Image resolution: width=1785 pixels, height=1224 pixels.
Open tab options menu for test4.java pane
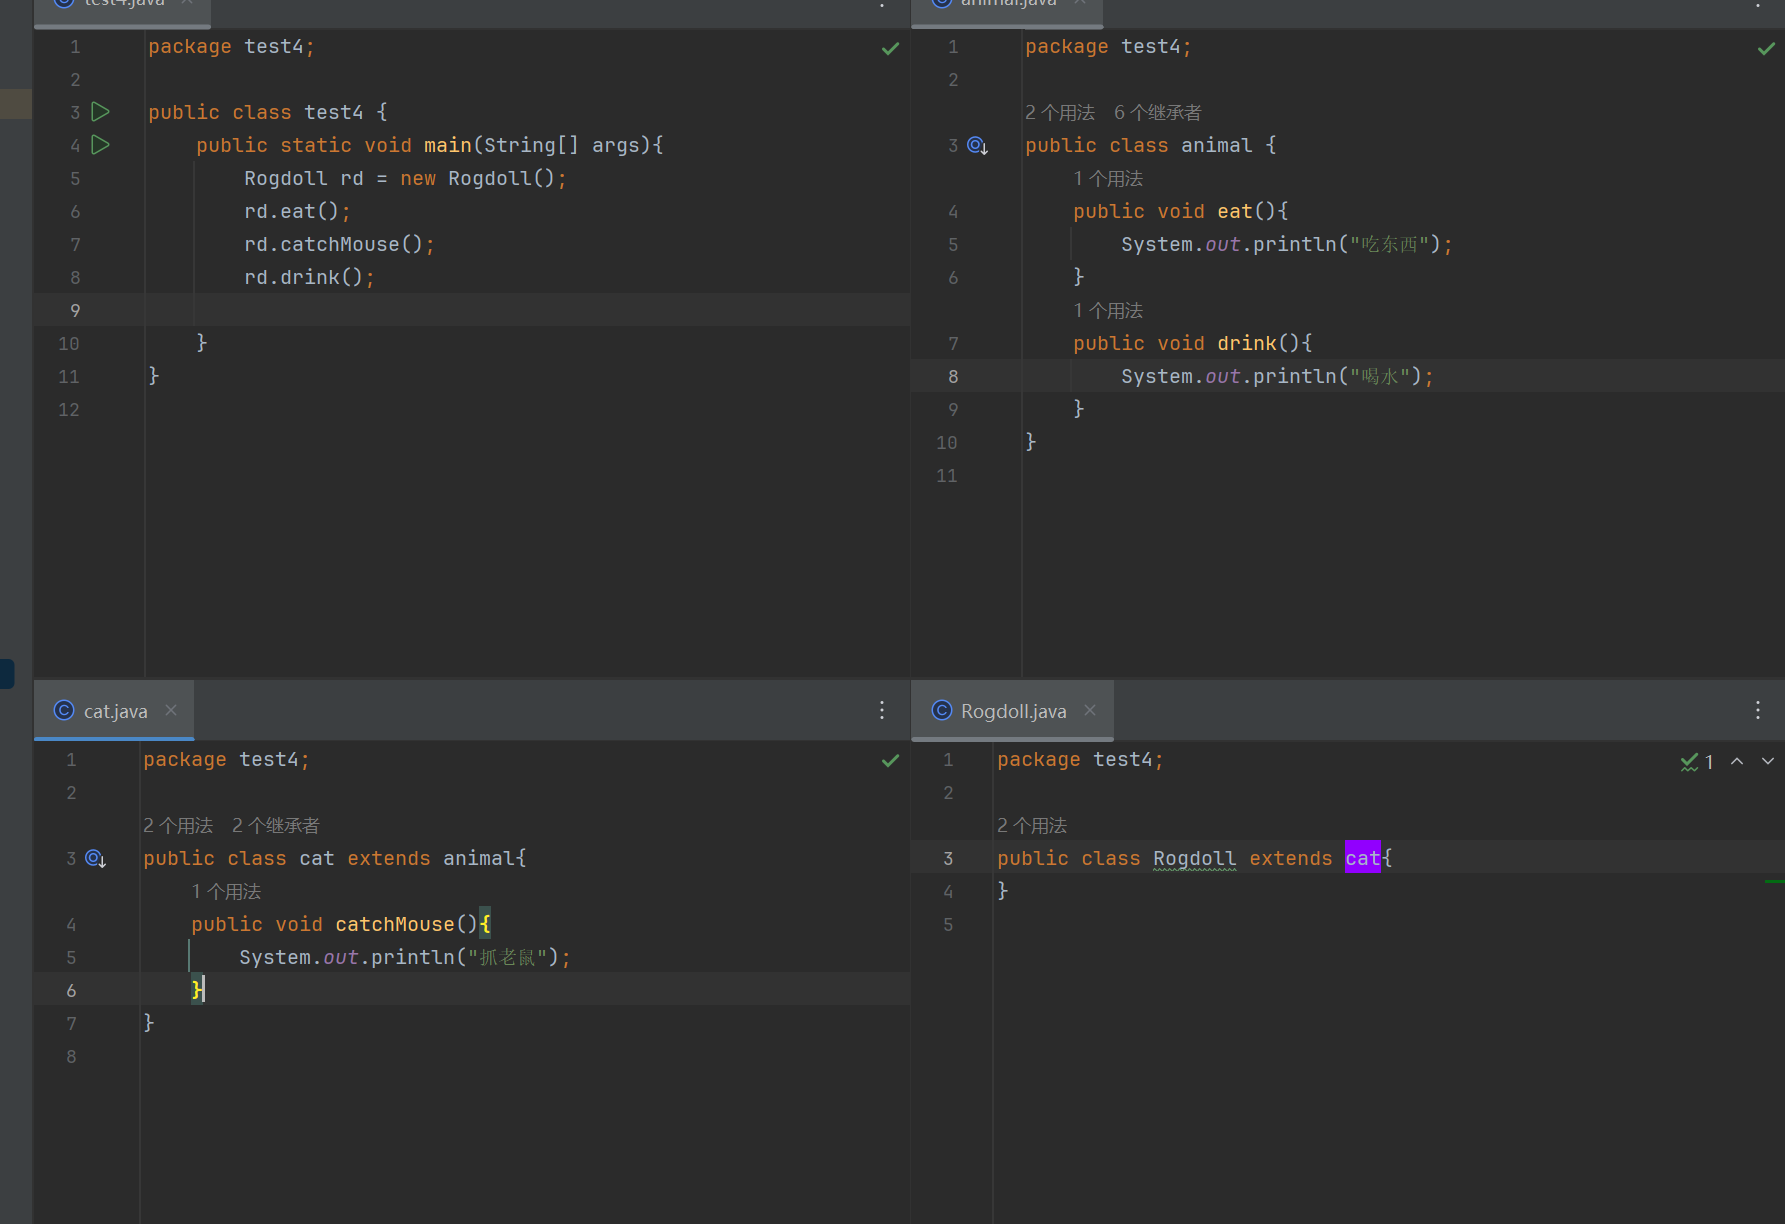point(882,4)
